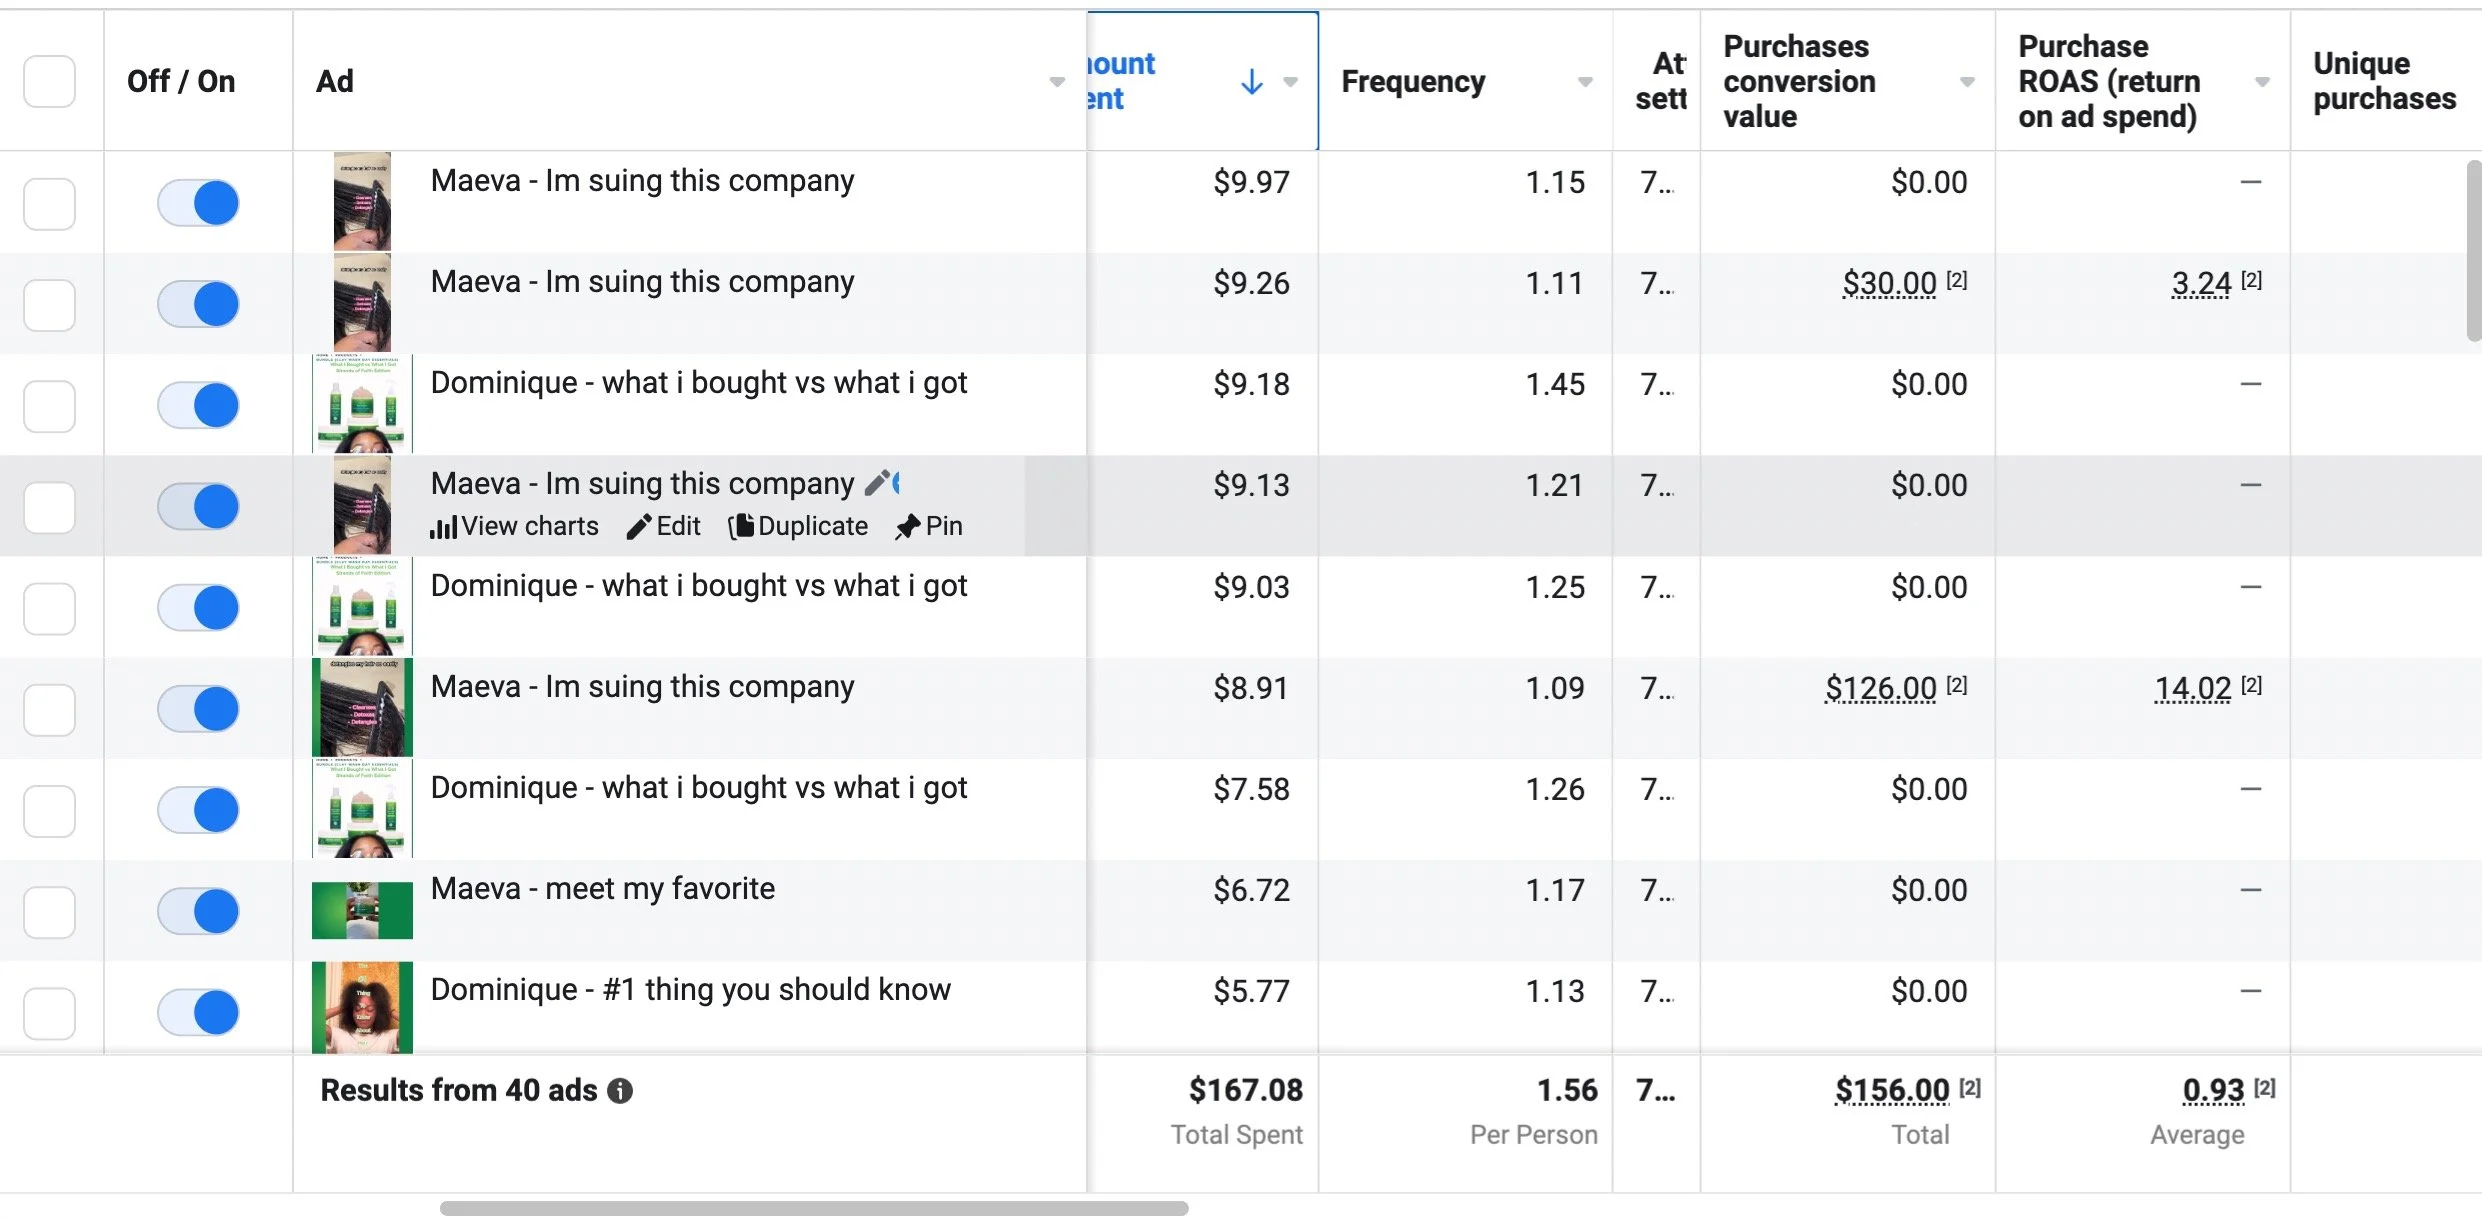Open Purchase ROAS column header dropdown
2482x1218 pixels.
click(x=2262, y=82)
